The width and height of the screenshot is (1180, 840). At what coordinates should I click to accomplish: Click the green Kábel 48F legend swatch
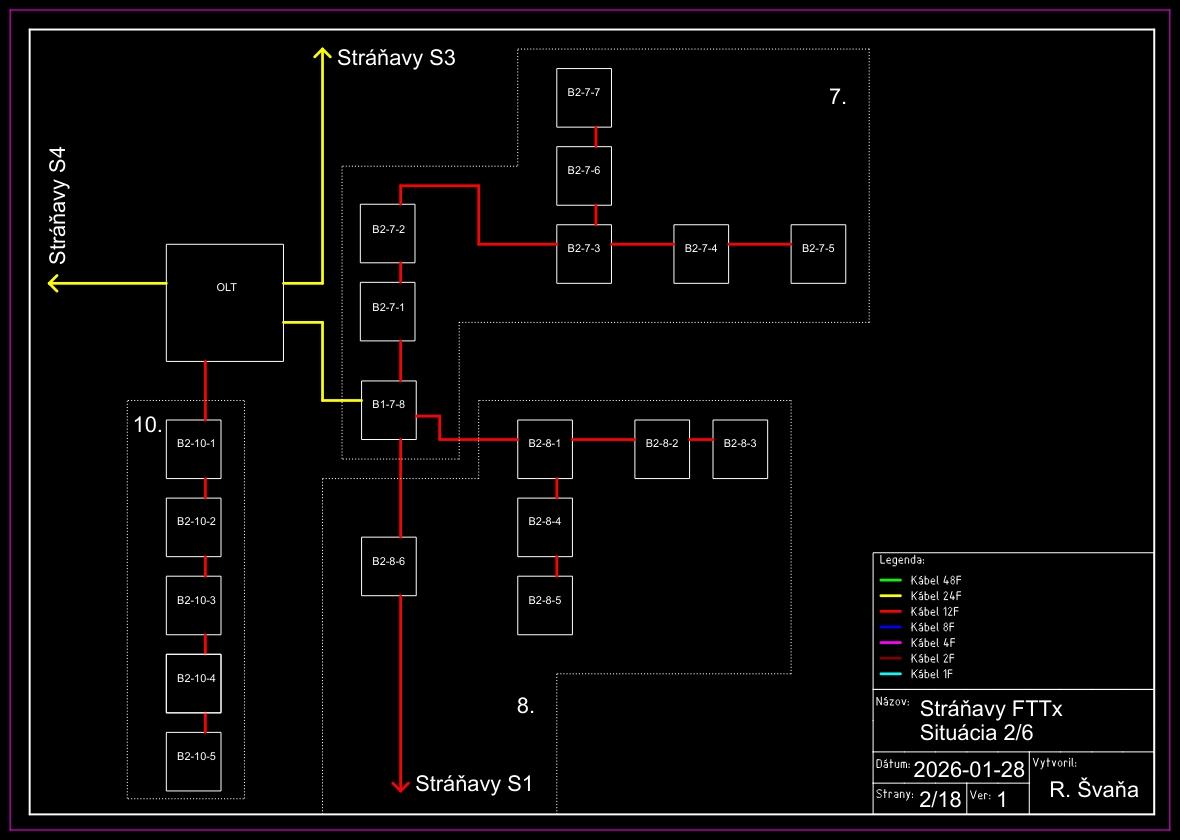pyautogui.click(x=890, y=580)
